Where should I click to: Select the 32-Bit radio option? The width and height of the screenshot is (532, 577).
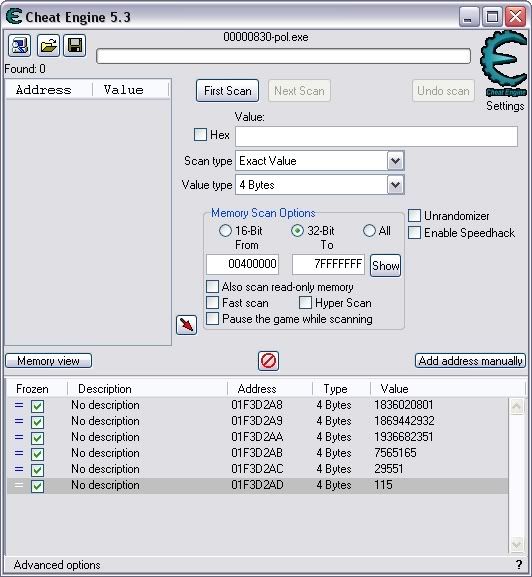click(x=297, y=231)
